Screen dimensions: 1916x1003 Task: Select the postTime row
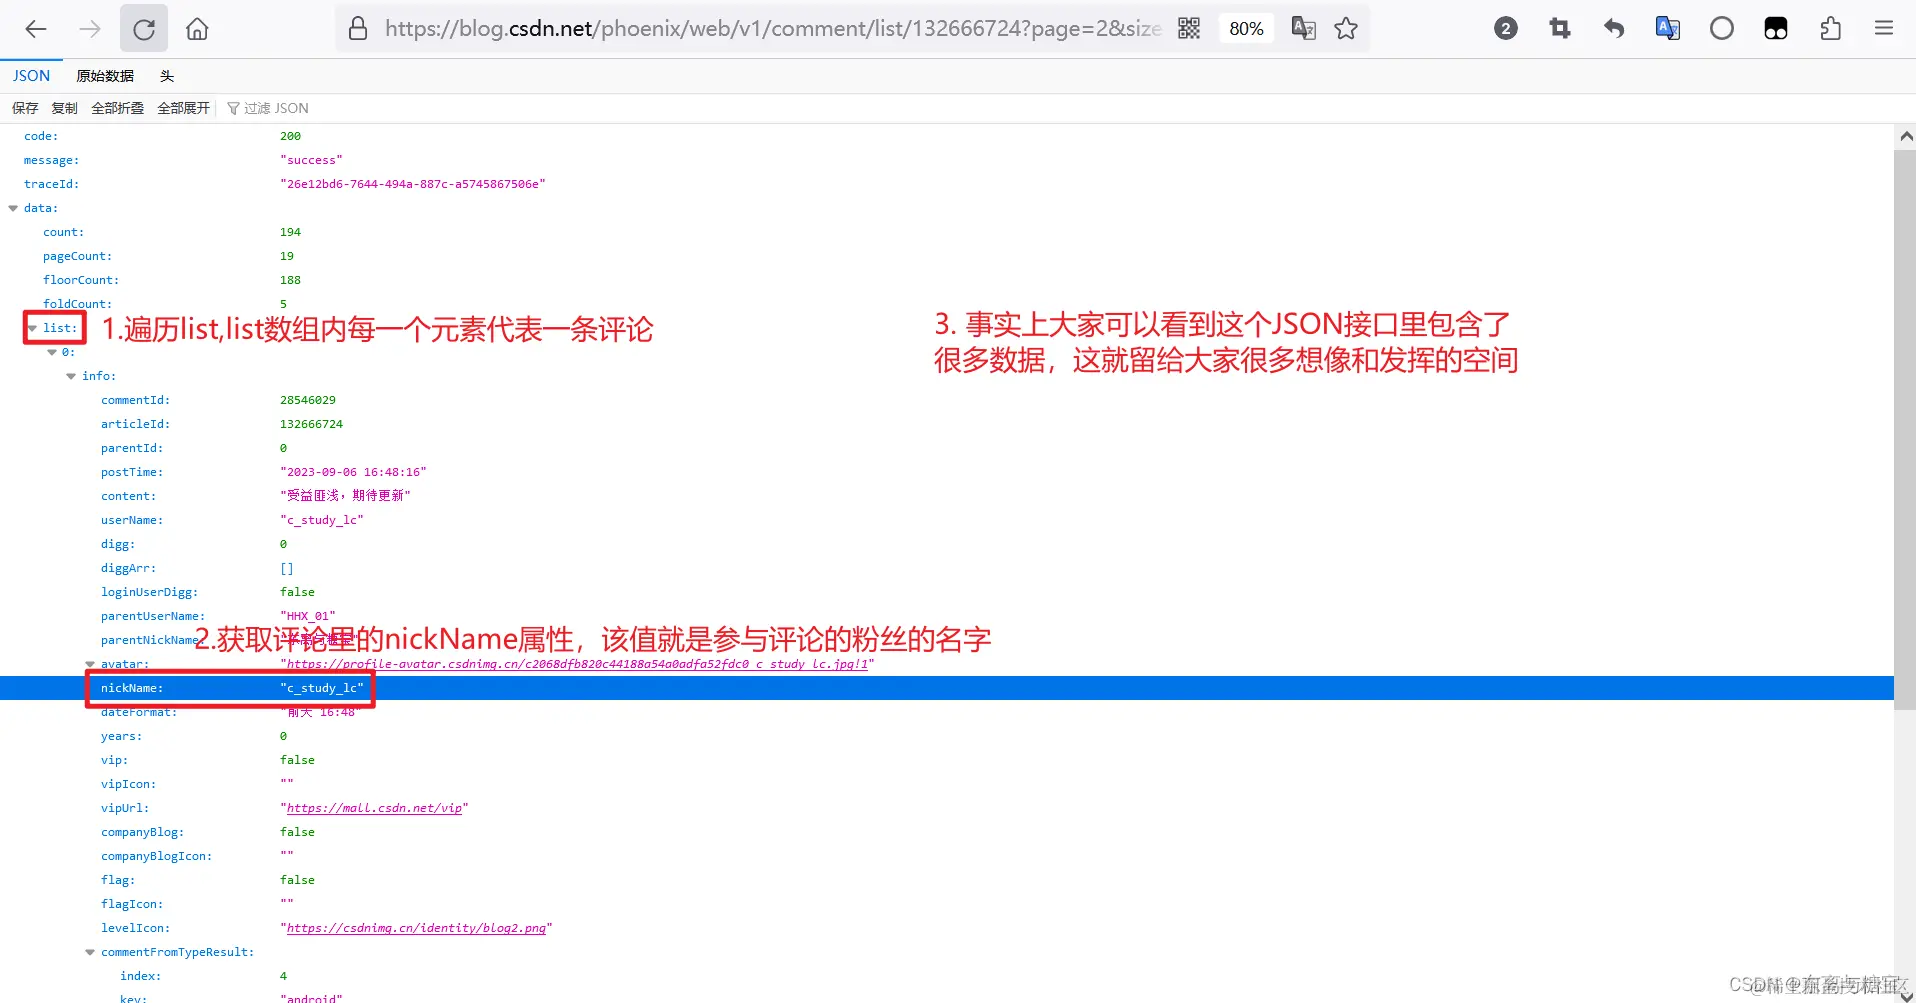click(x=946, y=472)
